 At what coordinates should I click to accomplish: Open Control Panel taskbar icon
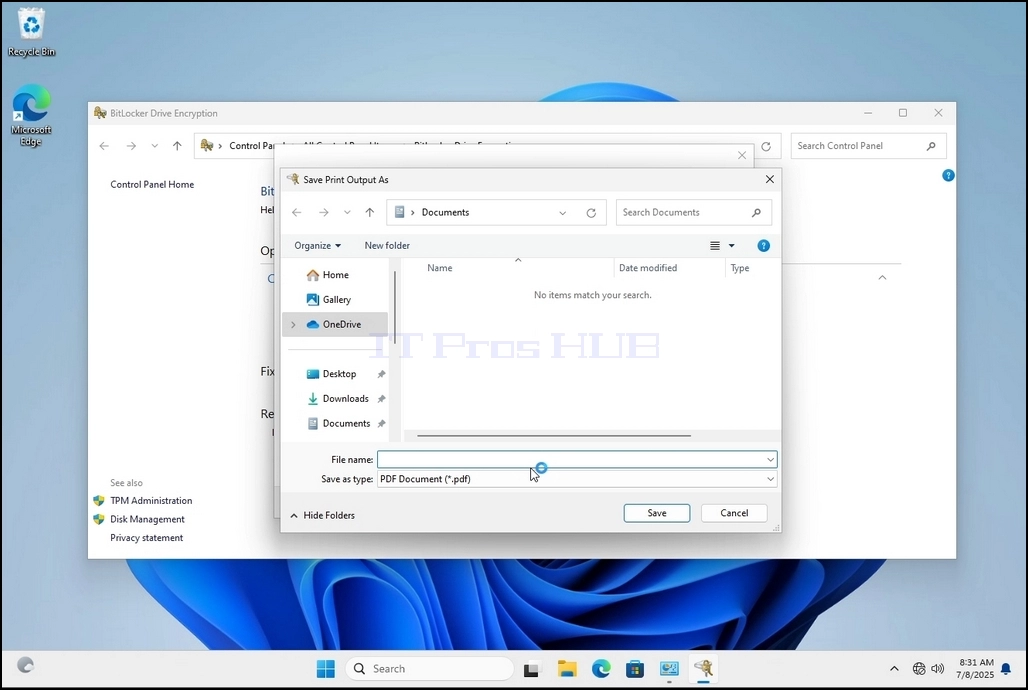click(x=669, y=669)
